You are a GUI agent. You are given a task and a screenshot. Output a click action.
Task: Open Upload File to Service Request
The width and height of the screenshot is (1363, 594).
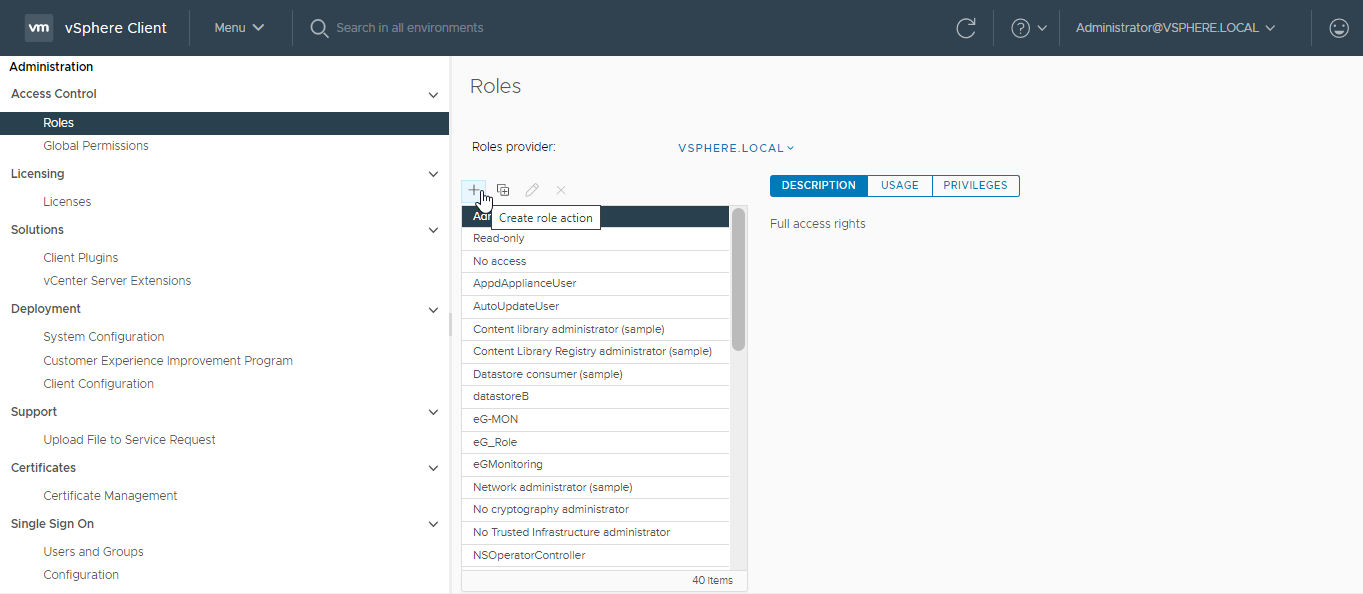(129, 440)
